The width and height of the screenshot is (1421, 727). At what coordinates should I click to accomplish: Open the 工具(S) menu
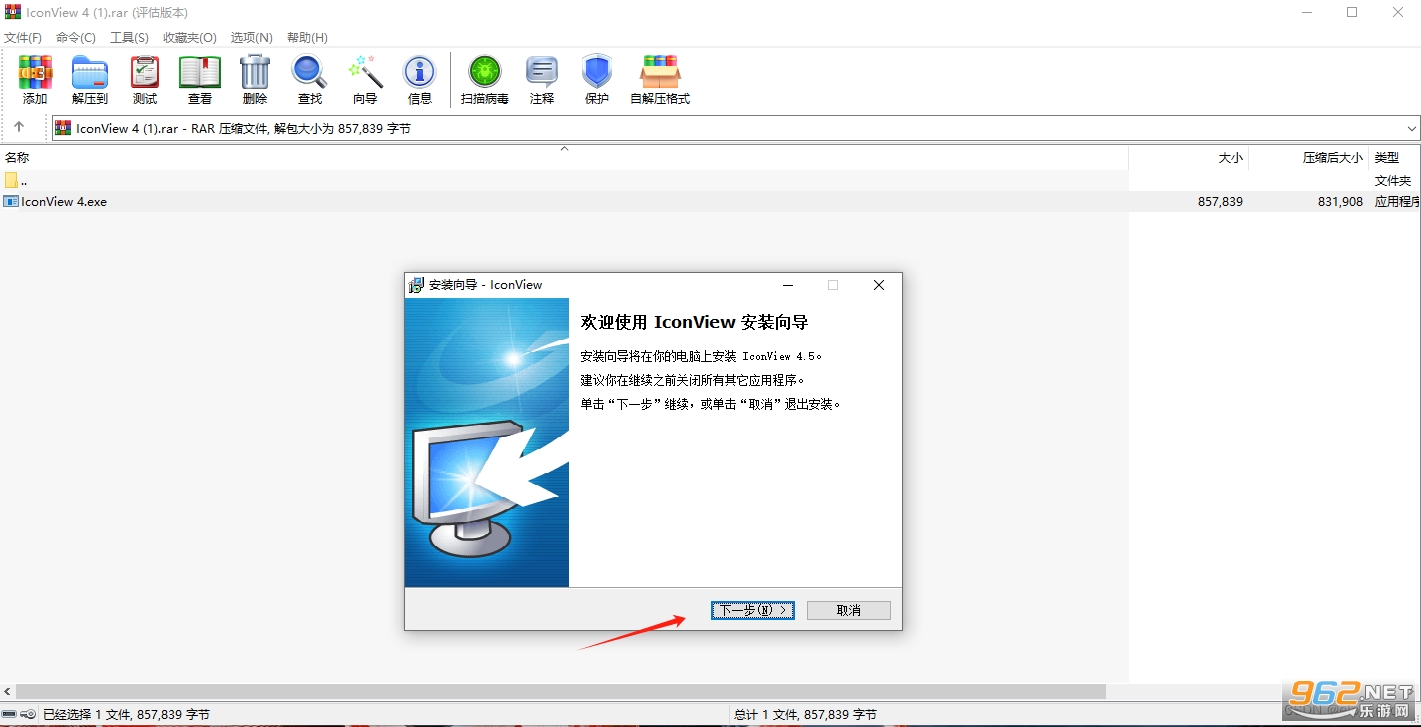[x=129, y=37]
